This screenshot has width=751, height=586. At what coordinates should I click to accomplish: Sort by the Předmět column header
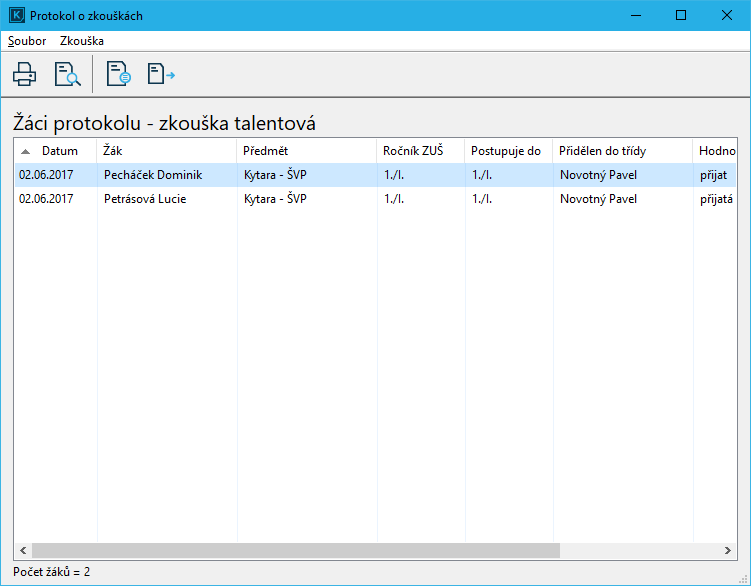(x=306, y=151)
